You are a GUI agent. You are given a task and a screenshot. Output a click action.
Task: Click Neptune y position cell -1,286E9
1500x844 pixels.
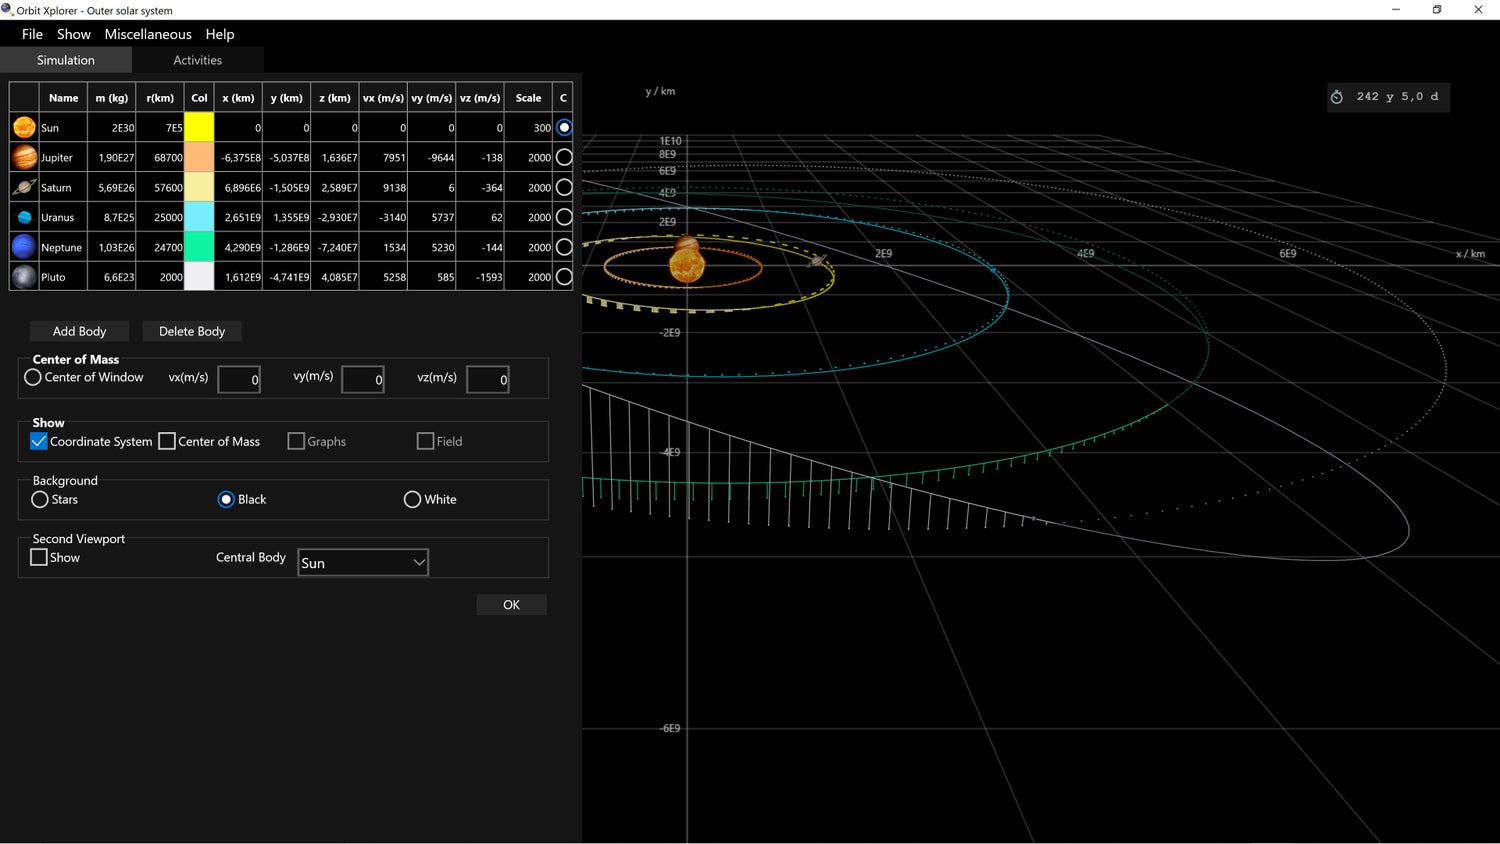(287, 247)
